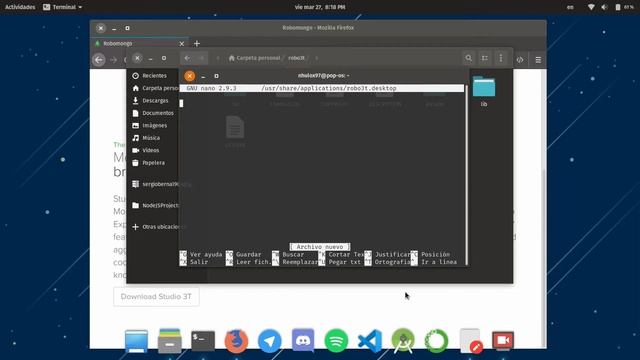Open the lib folder

[484, 91]
